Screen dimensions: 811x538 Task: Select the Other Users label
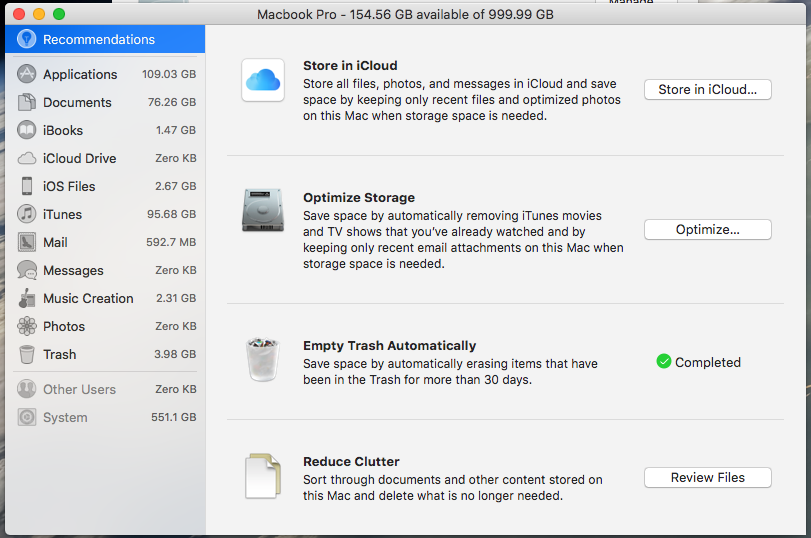pyautogui.click(x=79, y=390)
